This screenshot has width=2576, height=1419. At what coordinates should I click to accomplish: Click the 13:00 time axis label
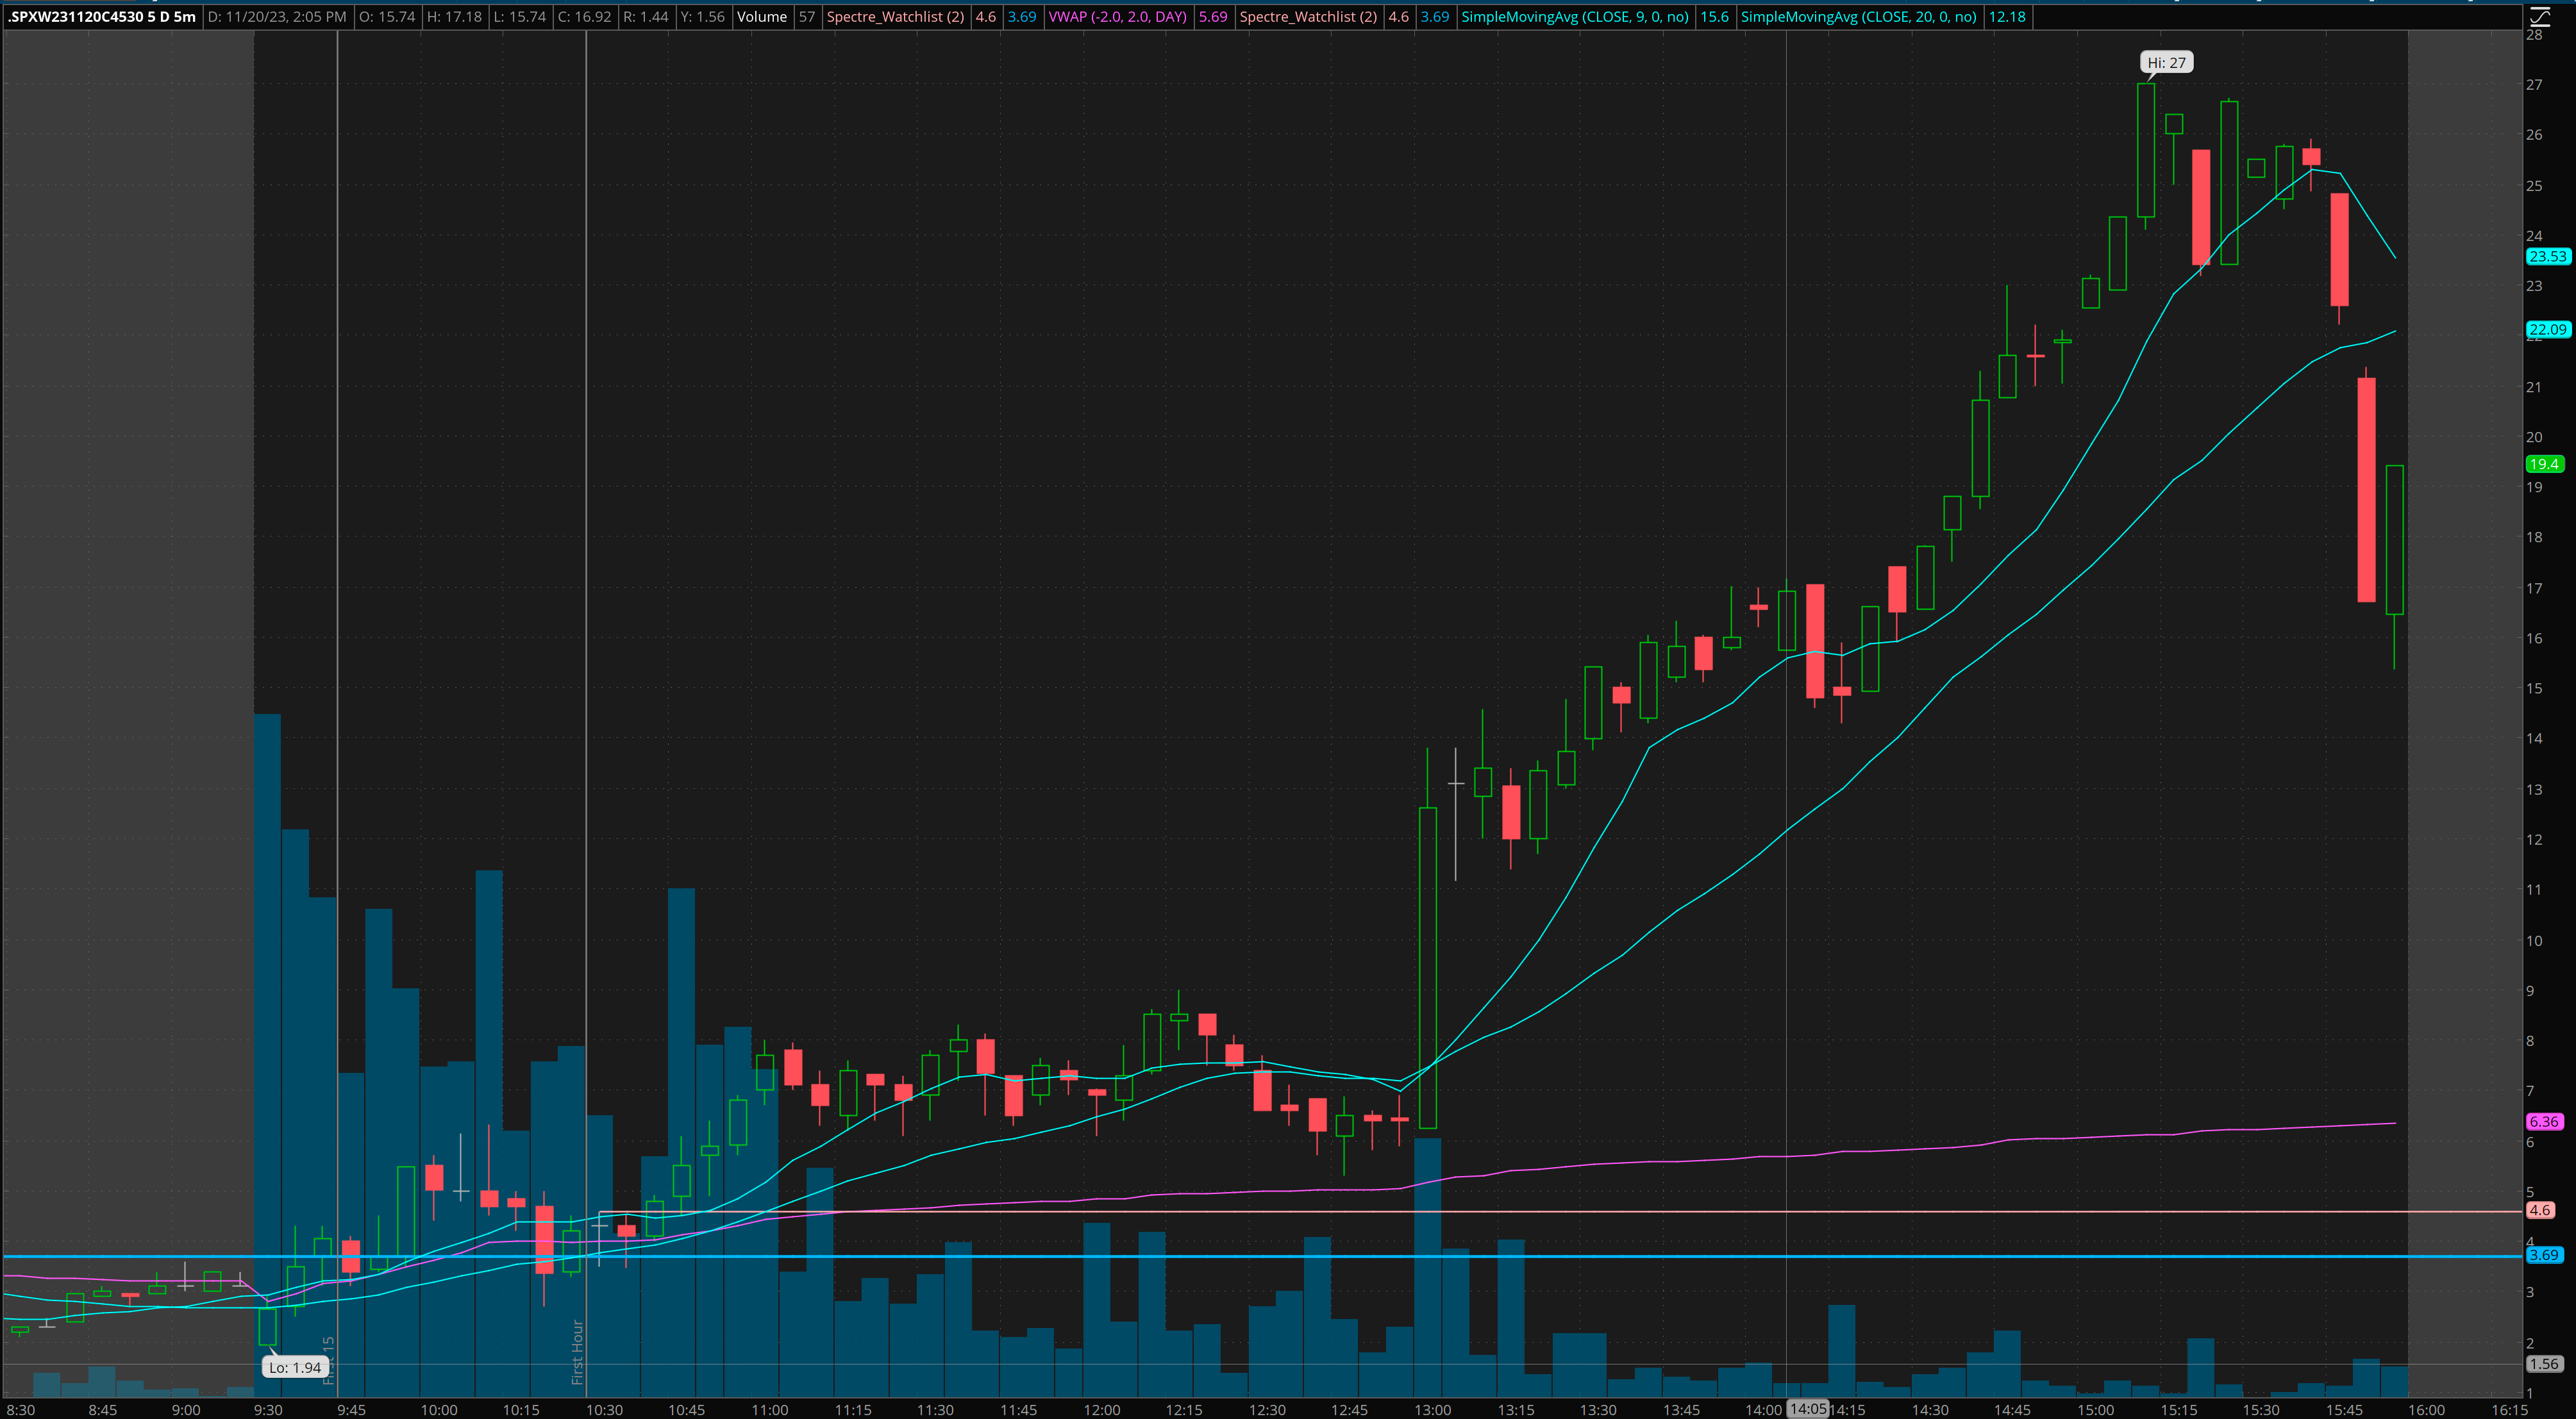pyautogui.click(x=1432, y=1410)
